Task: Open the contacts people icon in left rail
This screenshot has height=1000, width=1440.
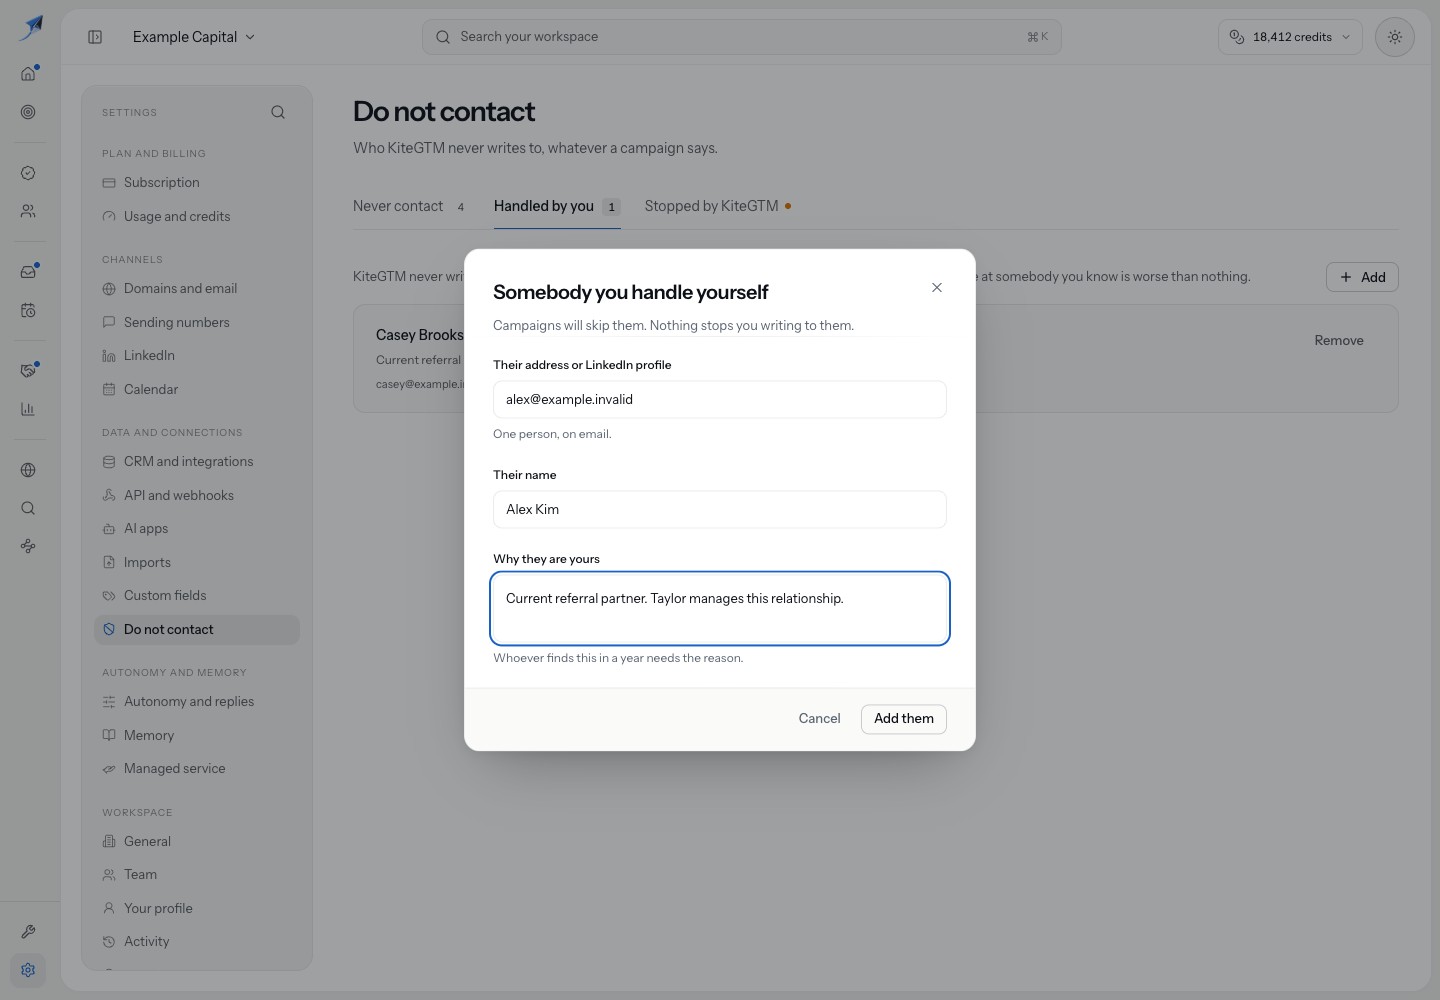Action: pyautogui.click(x=28, y=211)
